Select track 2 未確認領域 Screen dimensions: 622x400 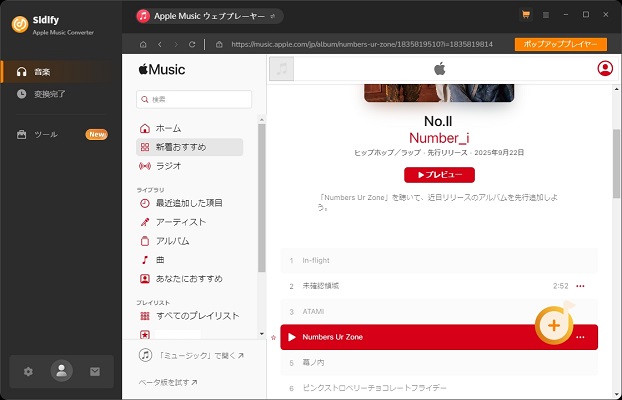(x=439, y=286)
